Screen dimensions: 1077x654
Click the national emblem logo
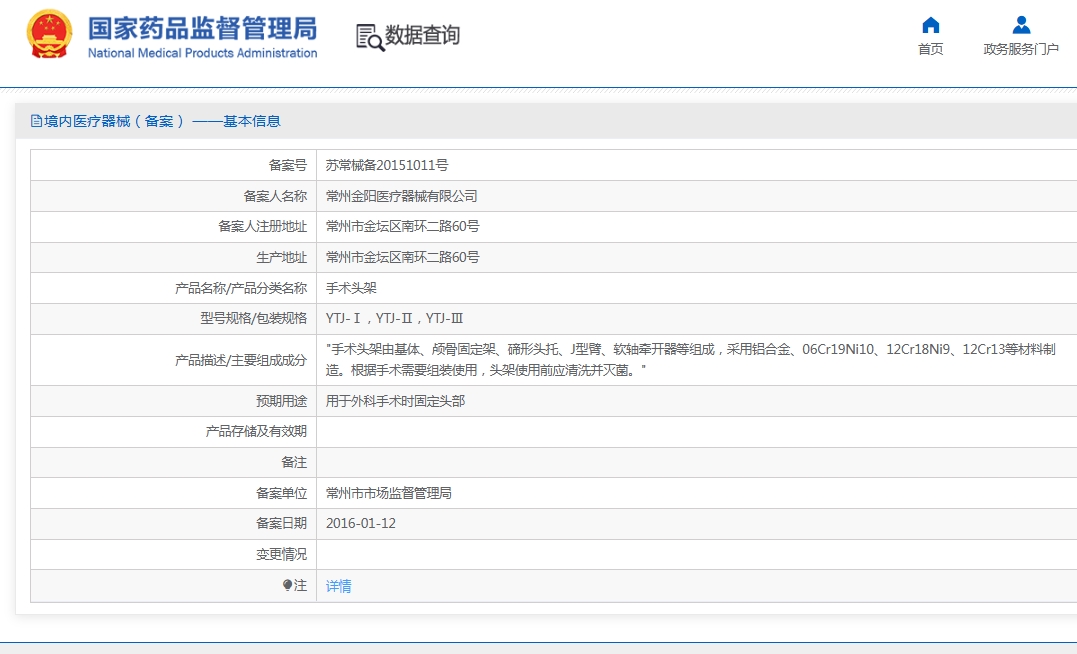pos(49,35)
